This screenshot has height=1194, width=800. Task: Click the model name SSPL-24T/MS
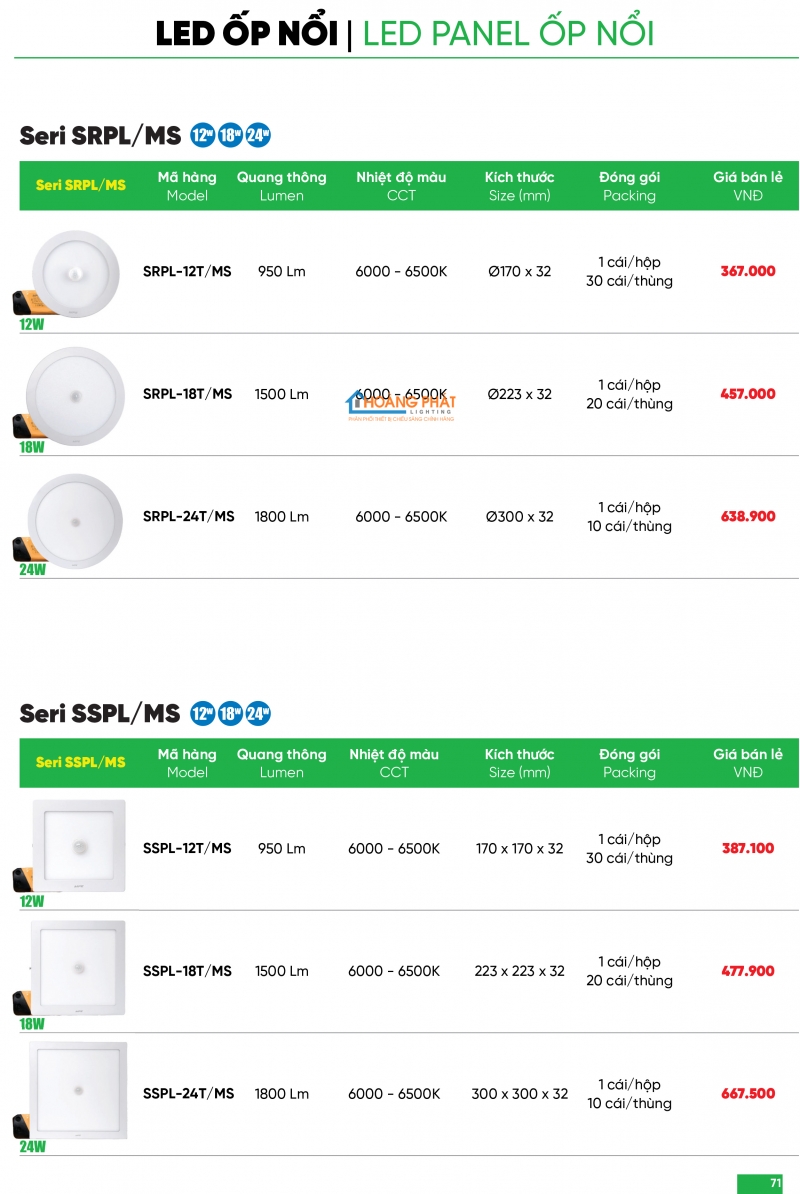point(188,1093)
